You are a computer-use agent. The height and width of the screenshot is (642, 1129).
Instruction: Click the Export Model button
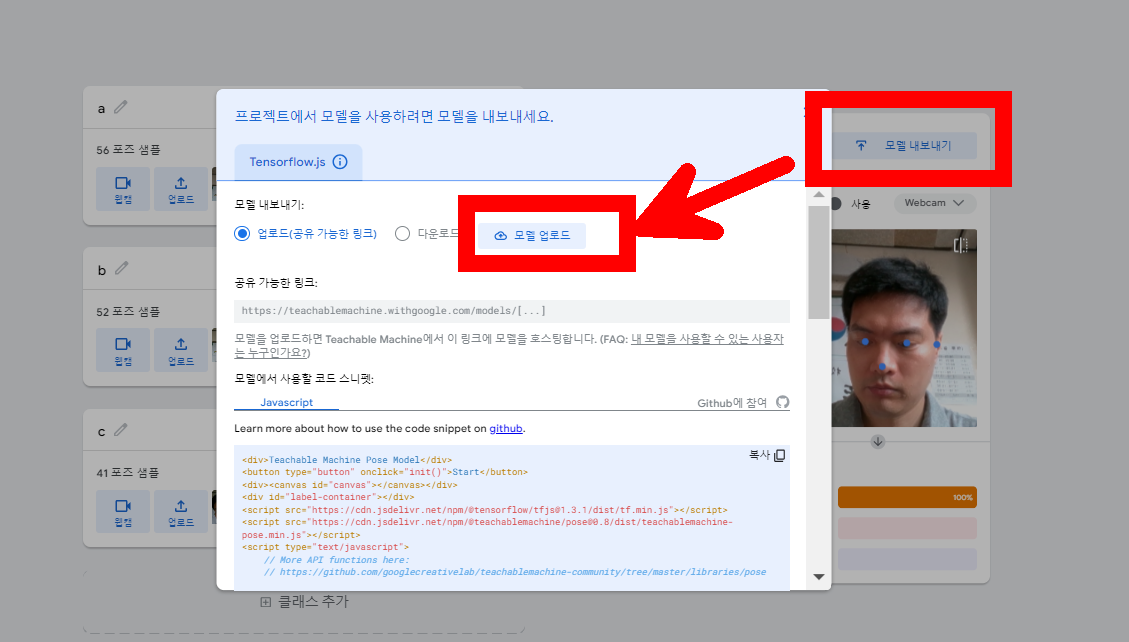(x=904, y=145)
